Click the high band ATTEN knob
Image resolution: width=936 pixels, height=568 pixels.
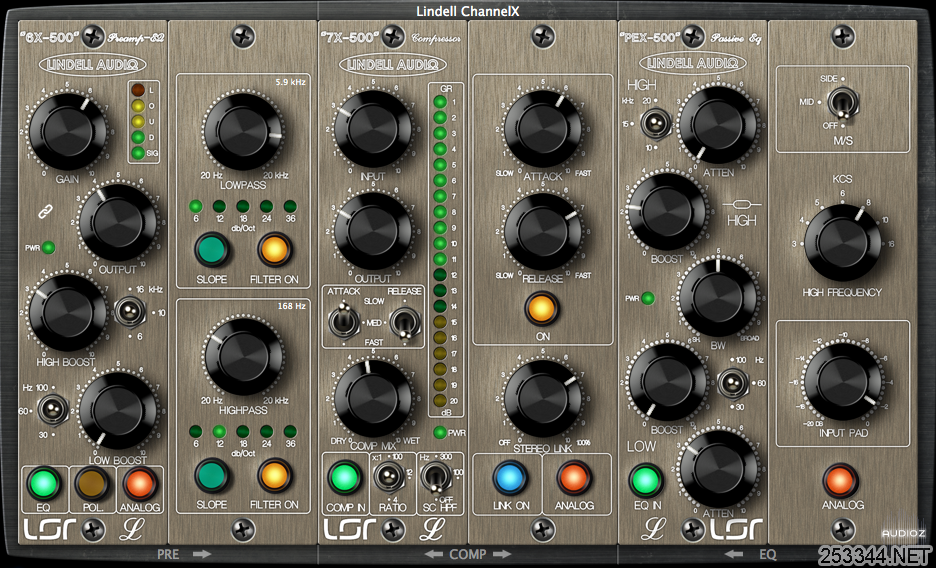tap(718, 124)
